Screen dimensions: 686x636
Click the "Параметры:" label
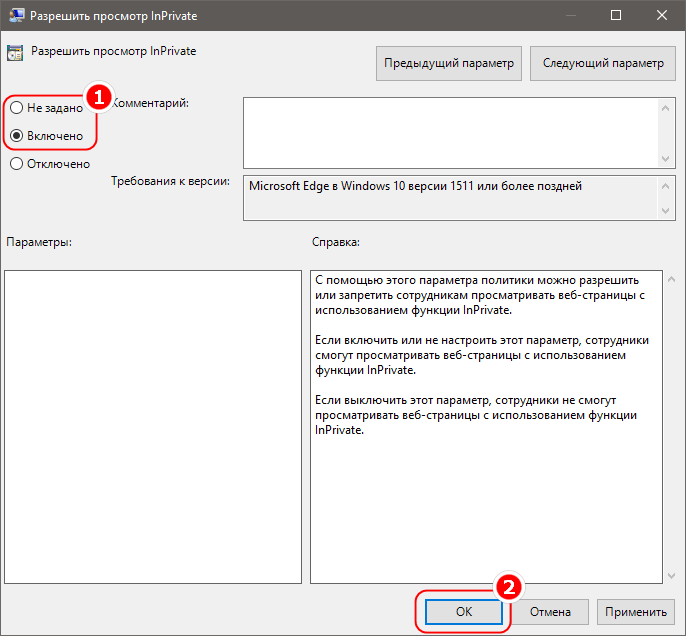(39, 242)
